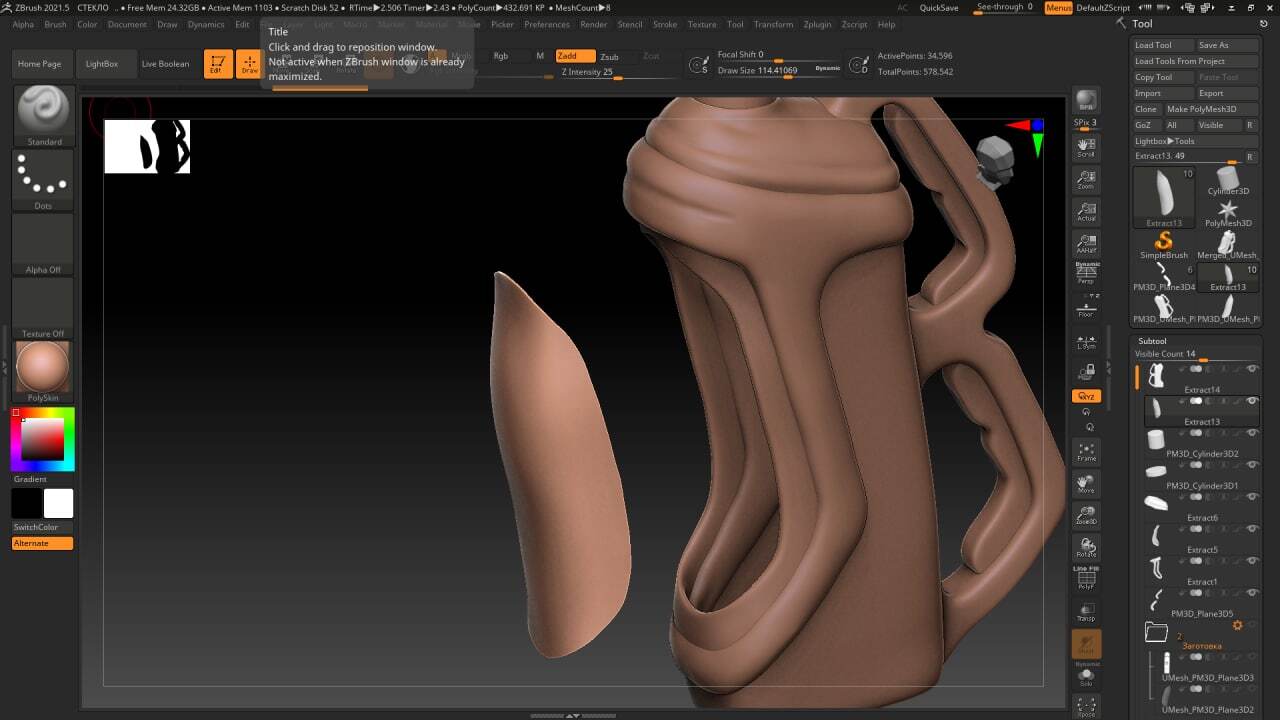Image resolution: width=1280 pixels, height=720 pixels.
Task: Open the PolySkin material selector
Action: click(43, 372)
